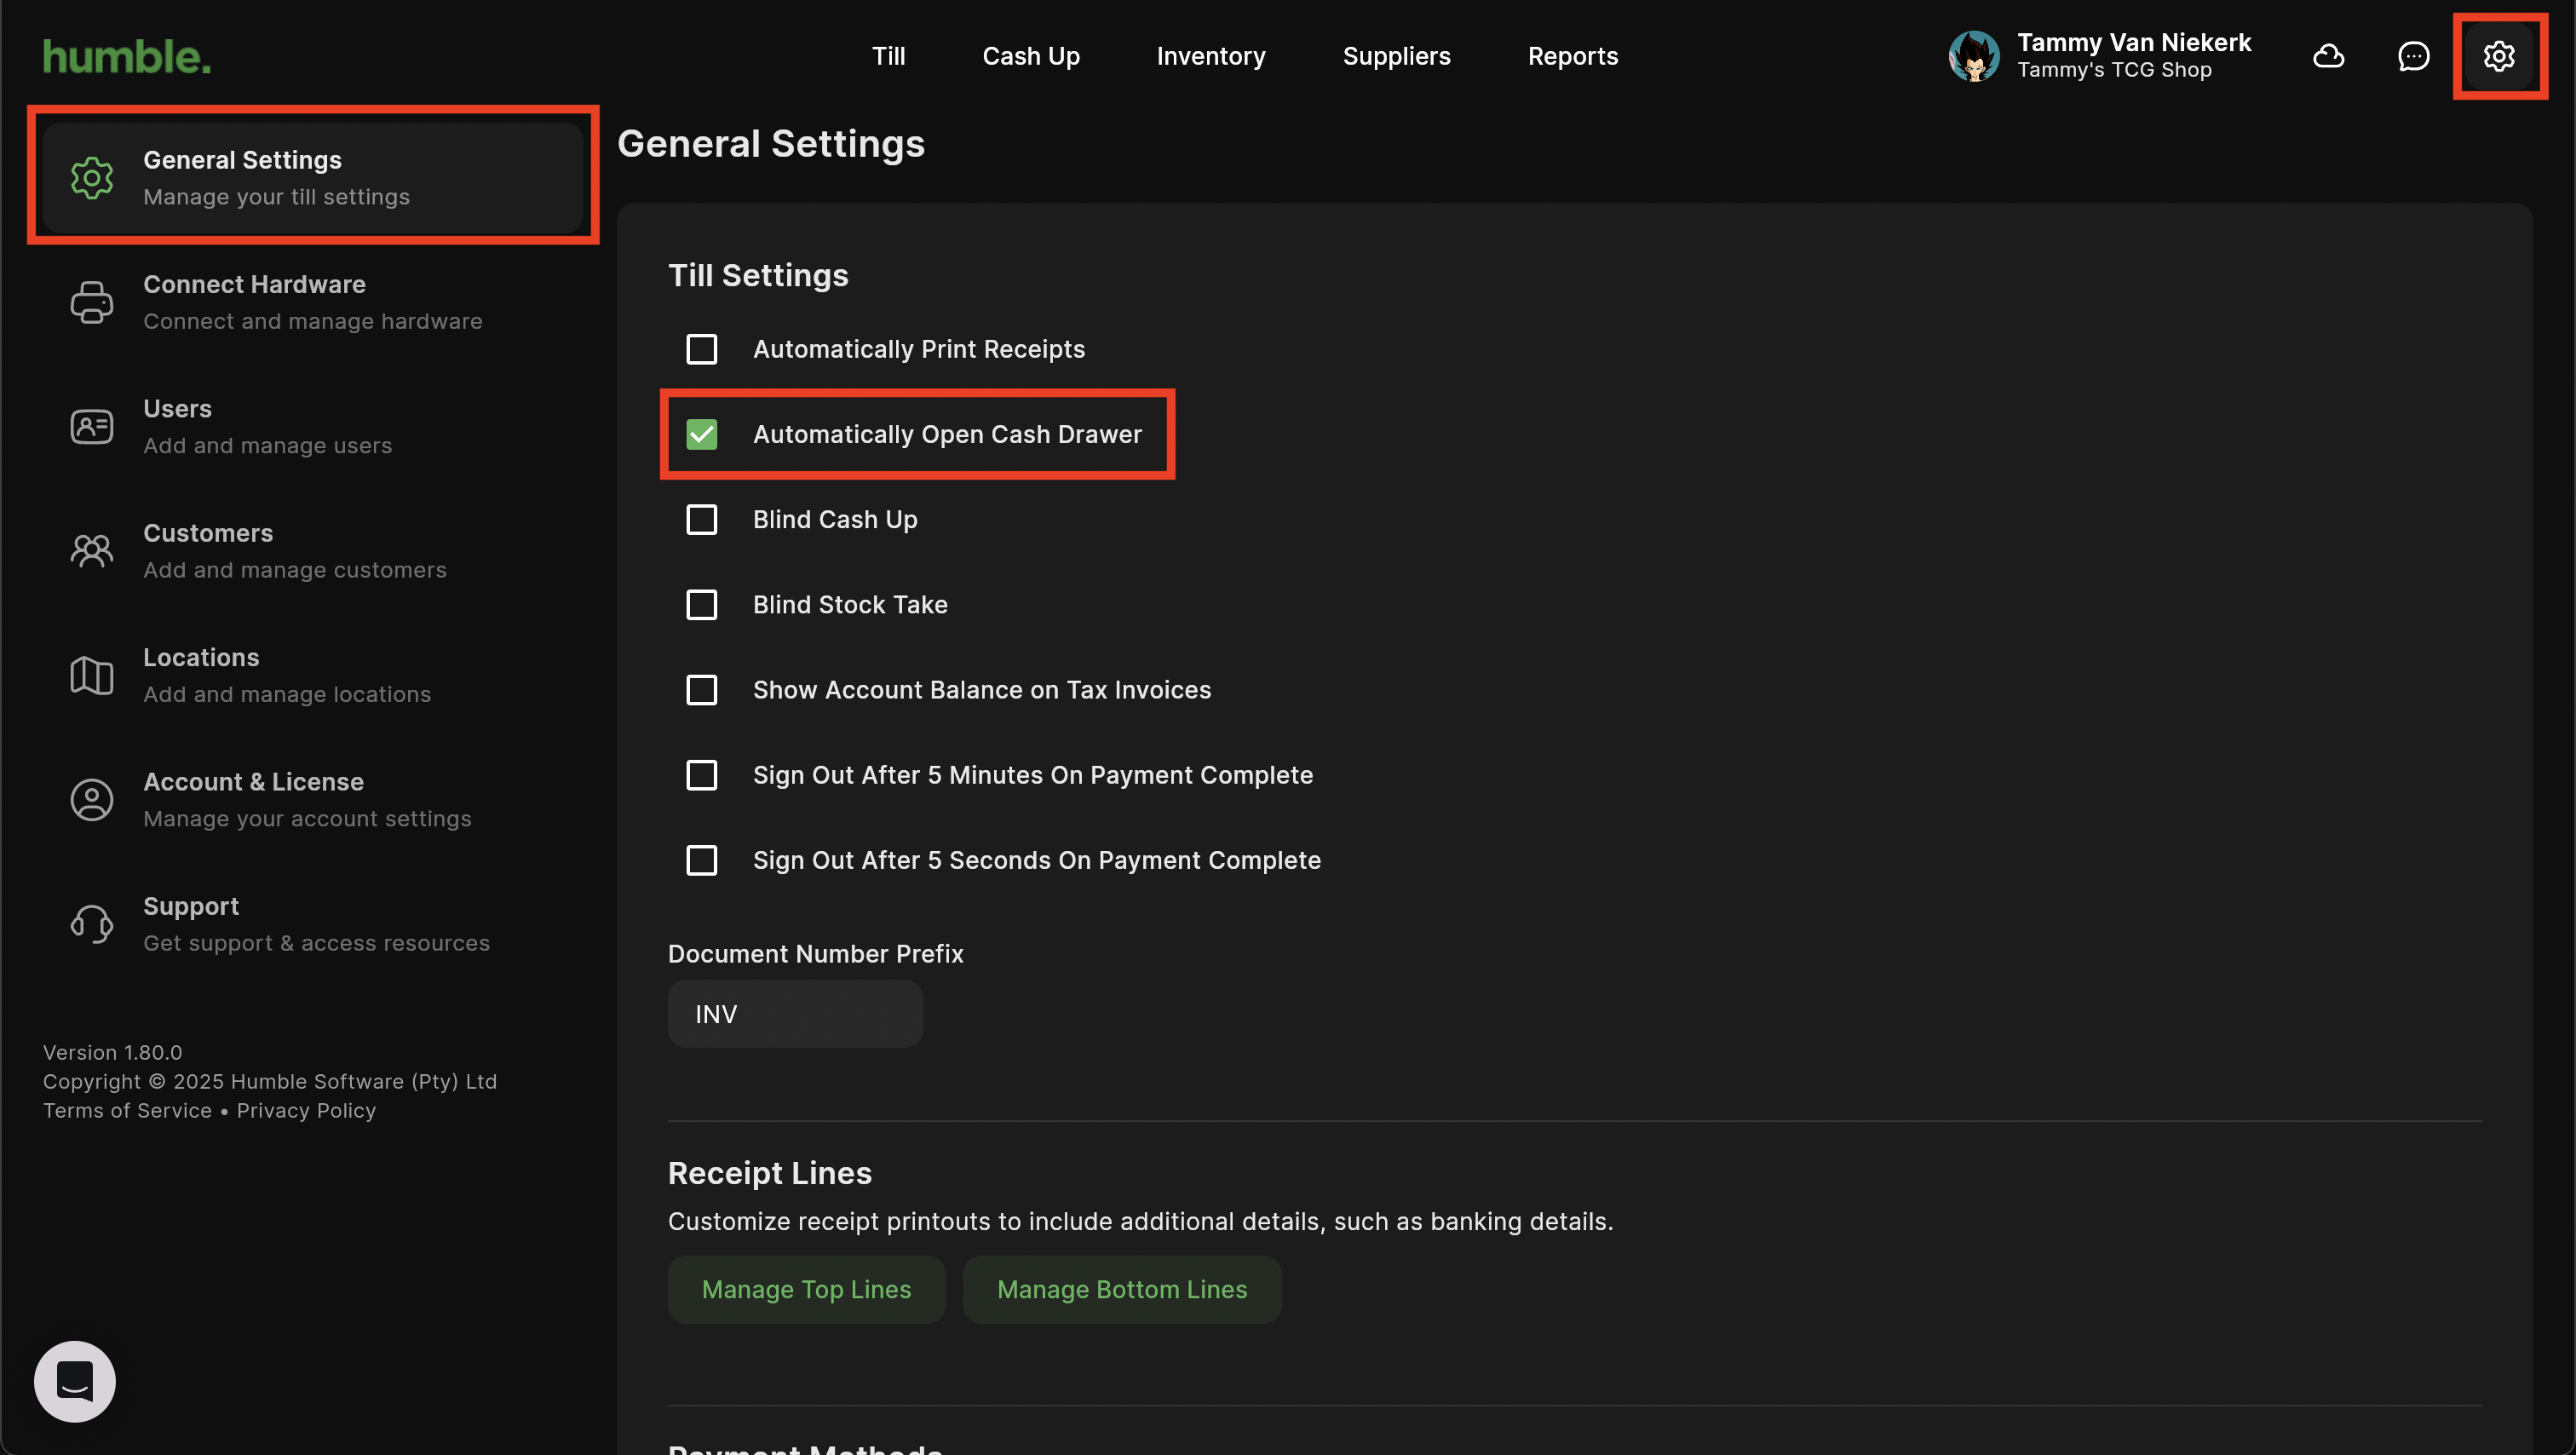Open the Privacy Policy link
Image resolution: width=2576 pixels, height=1455 pixels.
coord(306,1110)
